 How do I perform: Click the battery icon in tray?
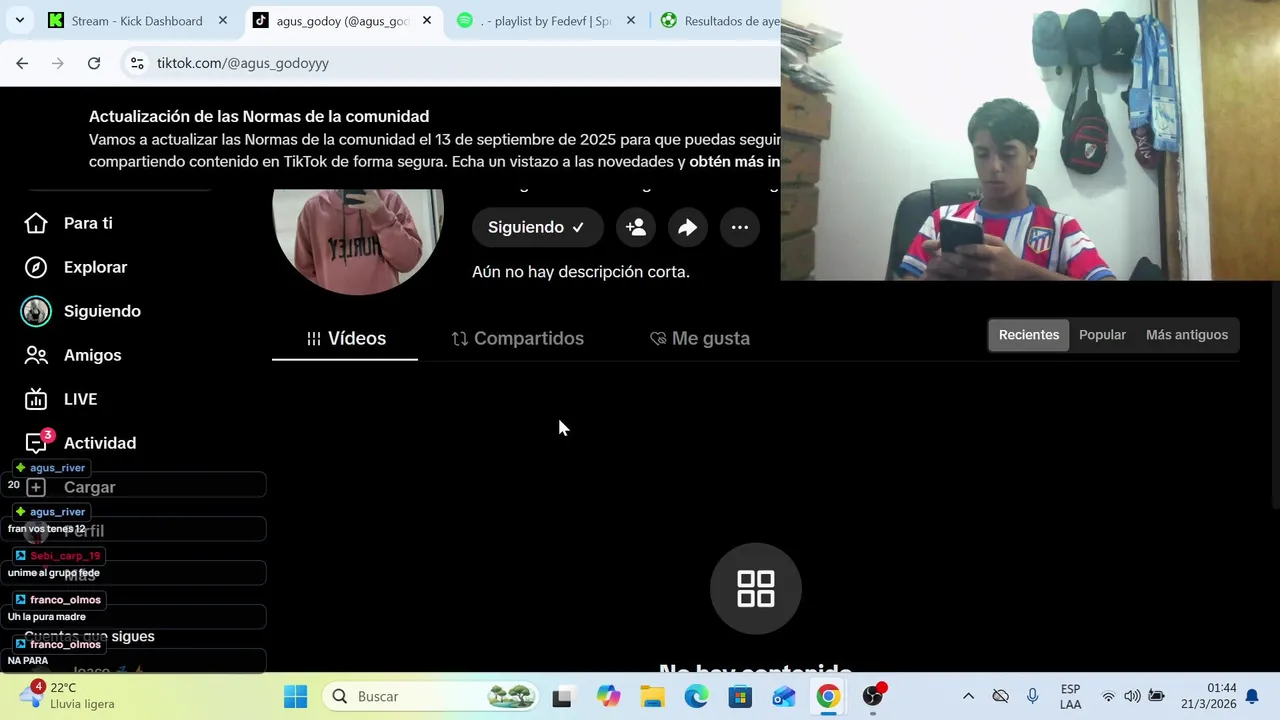[x=1156, y=696]
